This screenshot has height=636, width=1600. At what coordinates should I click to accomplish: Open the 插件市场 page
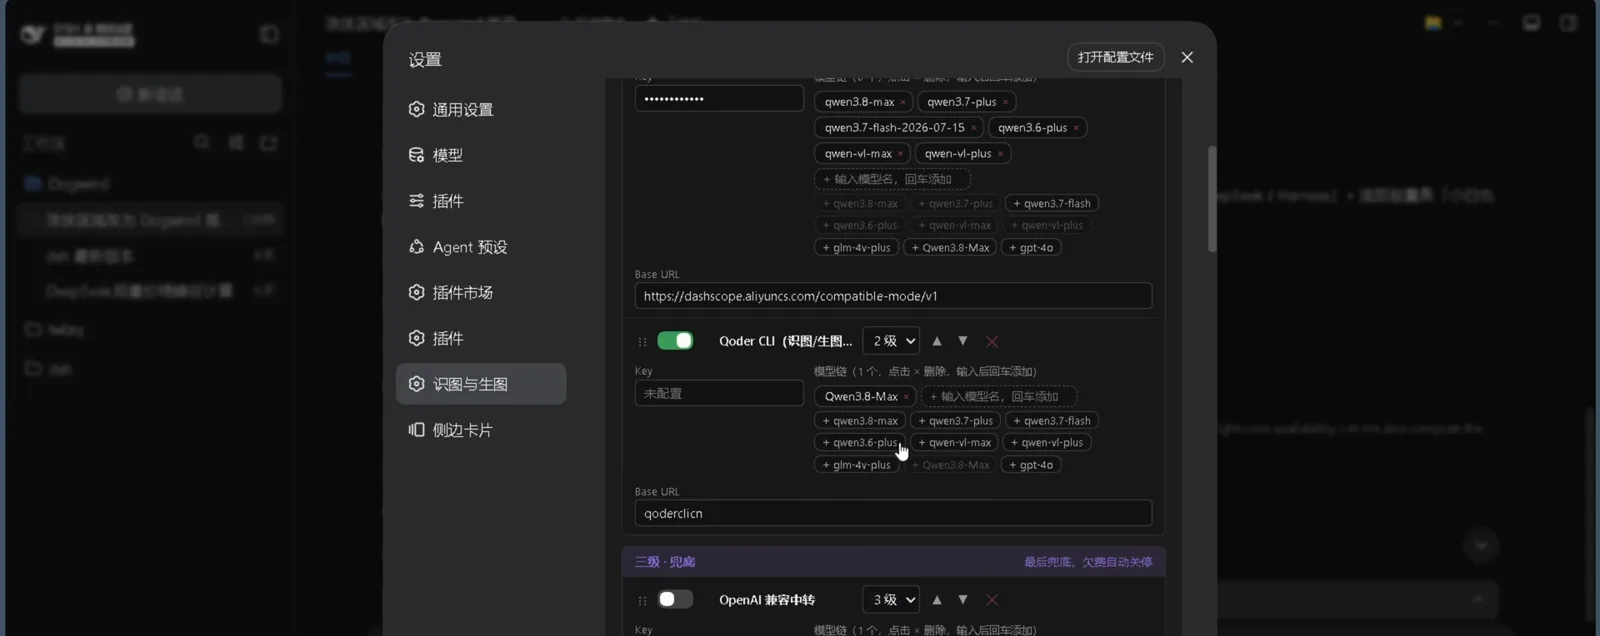tap(481, 293)
